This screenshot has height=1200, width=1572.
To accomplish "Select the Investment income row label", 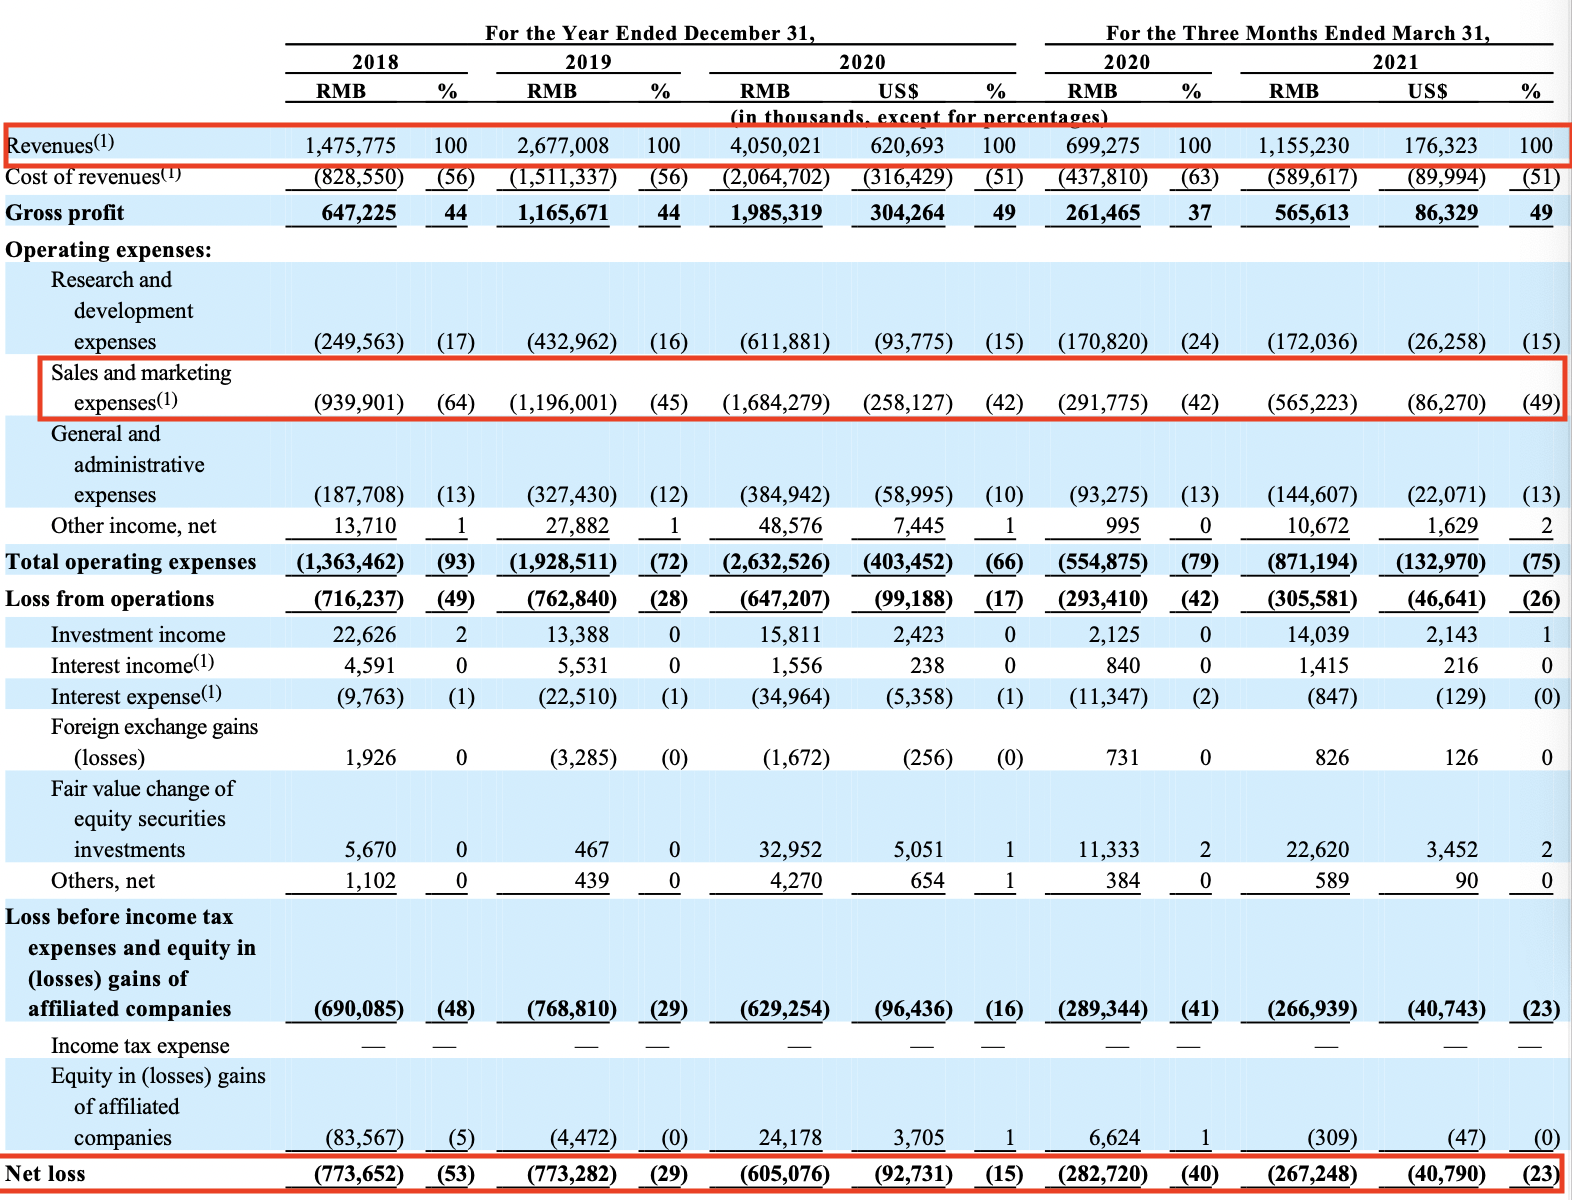I will [138, 635].
